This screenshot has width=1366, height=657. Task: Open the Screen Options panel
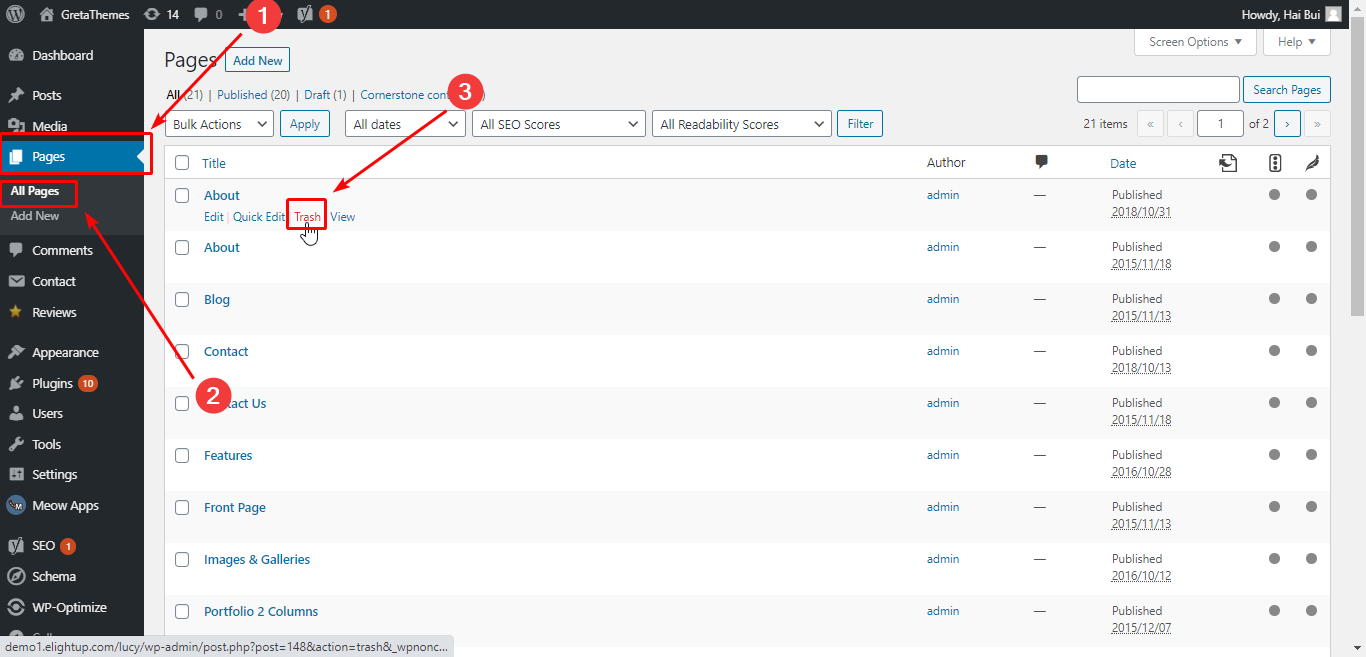tap(1194, 41)
